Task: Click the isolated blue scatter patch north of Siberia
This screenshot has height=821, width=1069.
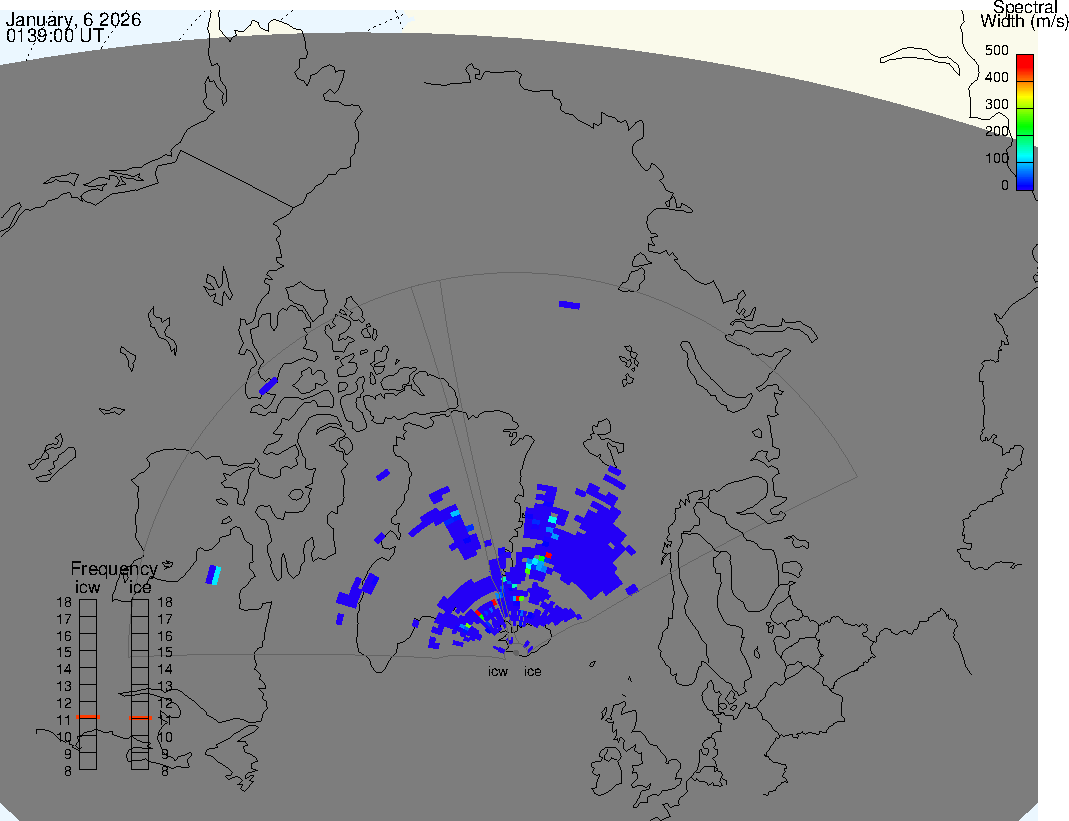Action: pos(569,305)
